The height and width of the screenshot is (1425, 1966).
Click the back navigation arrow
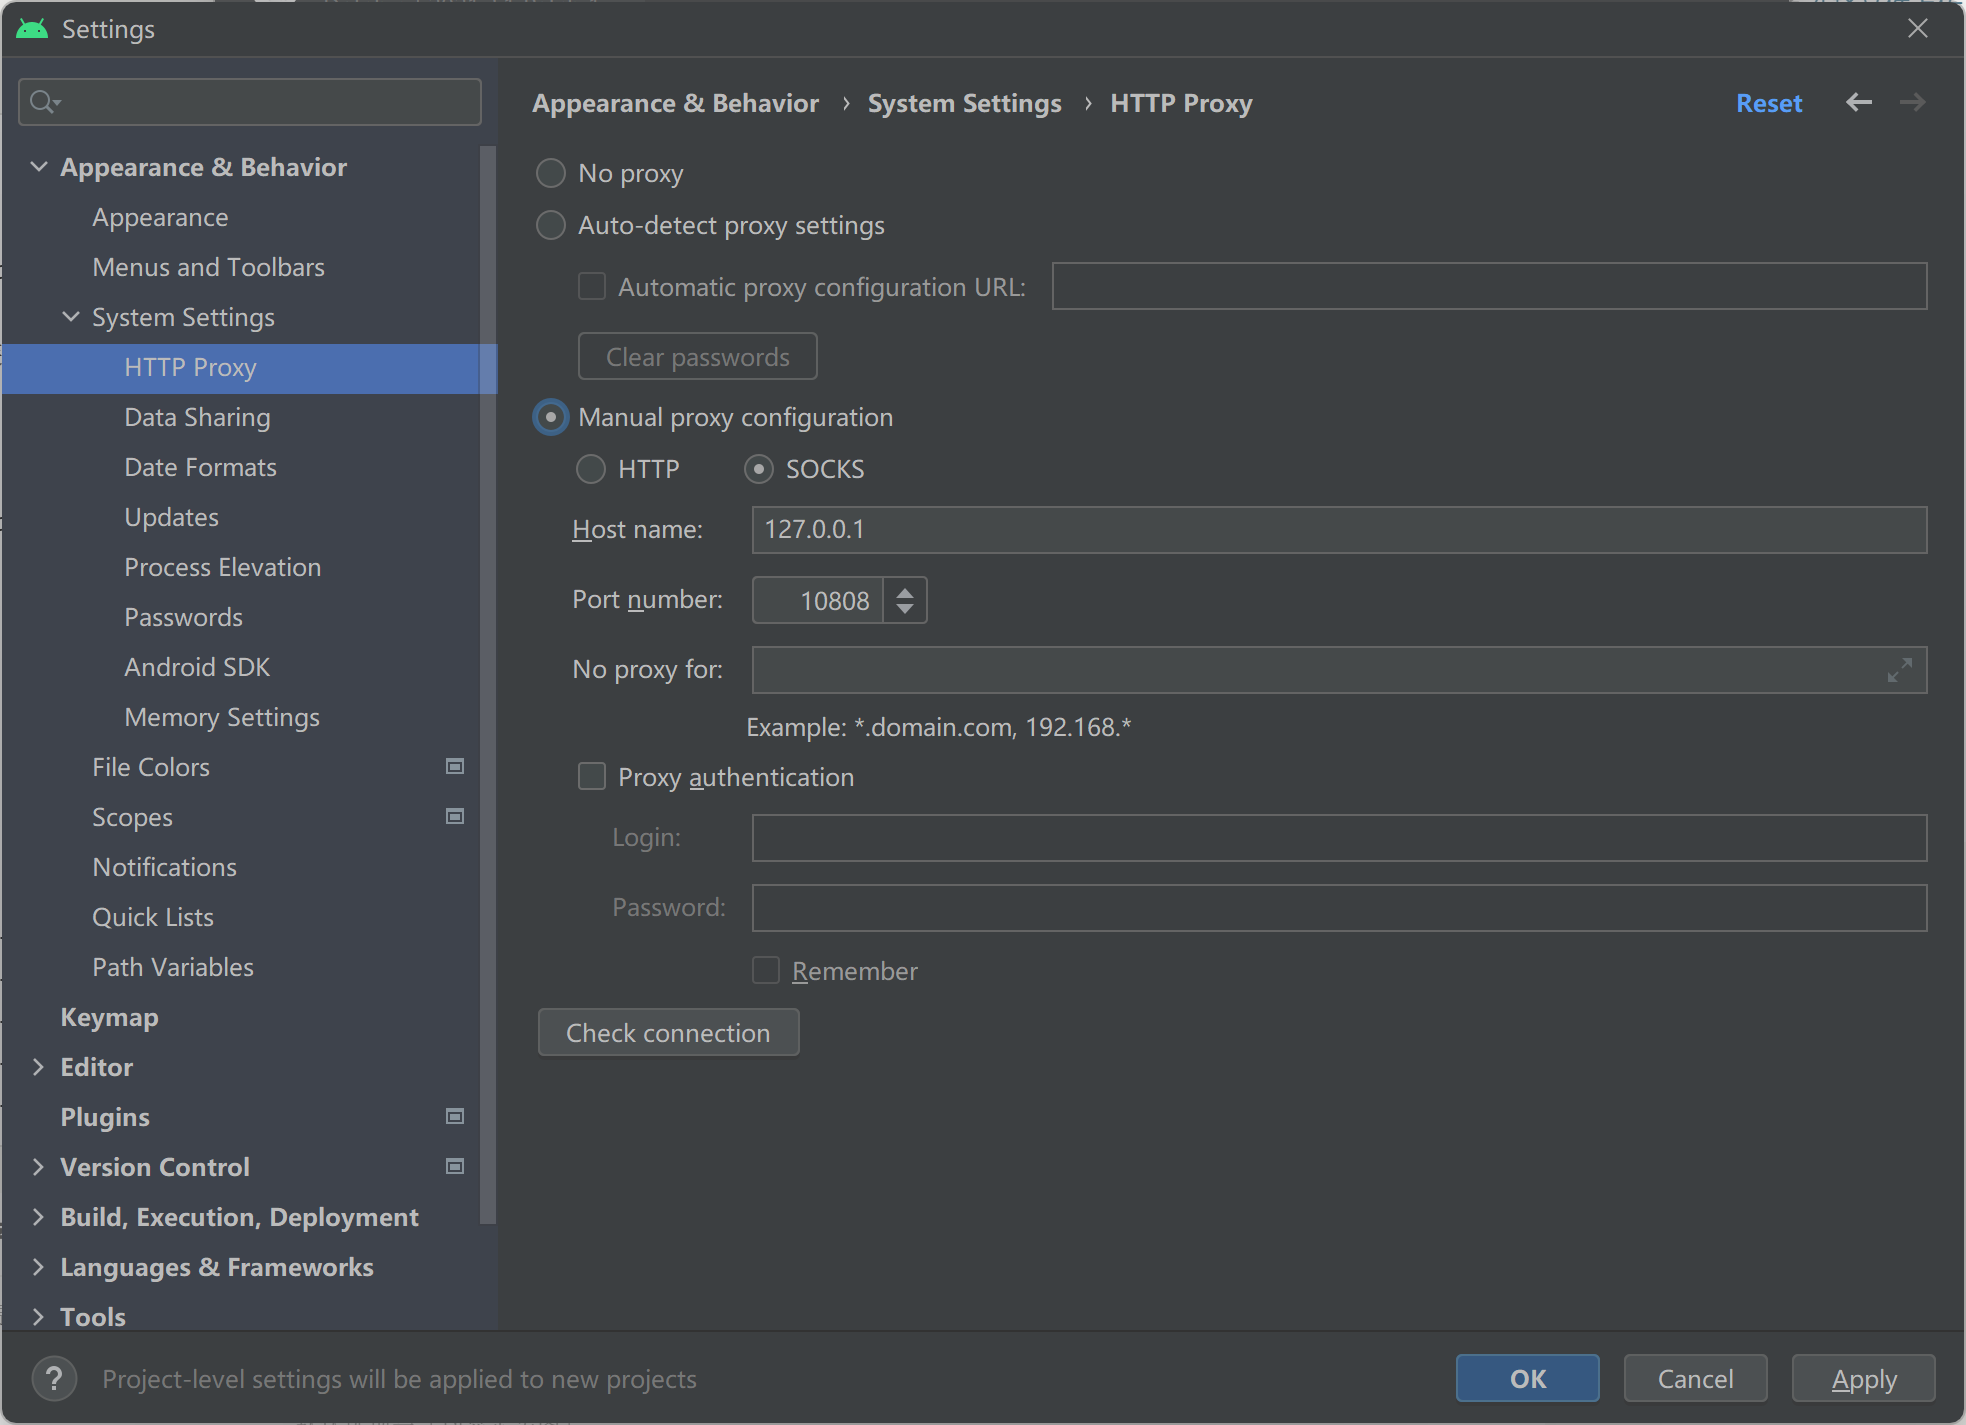coord(1858,103)
